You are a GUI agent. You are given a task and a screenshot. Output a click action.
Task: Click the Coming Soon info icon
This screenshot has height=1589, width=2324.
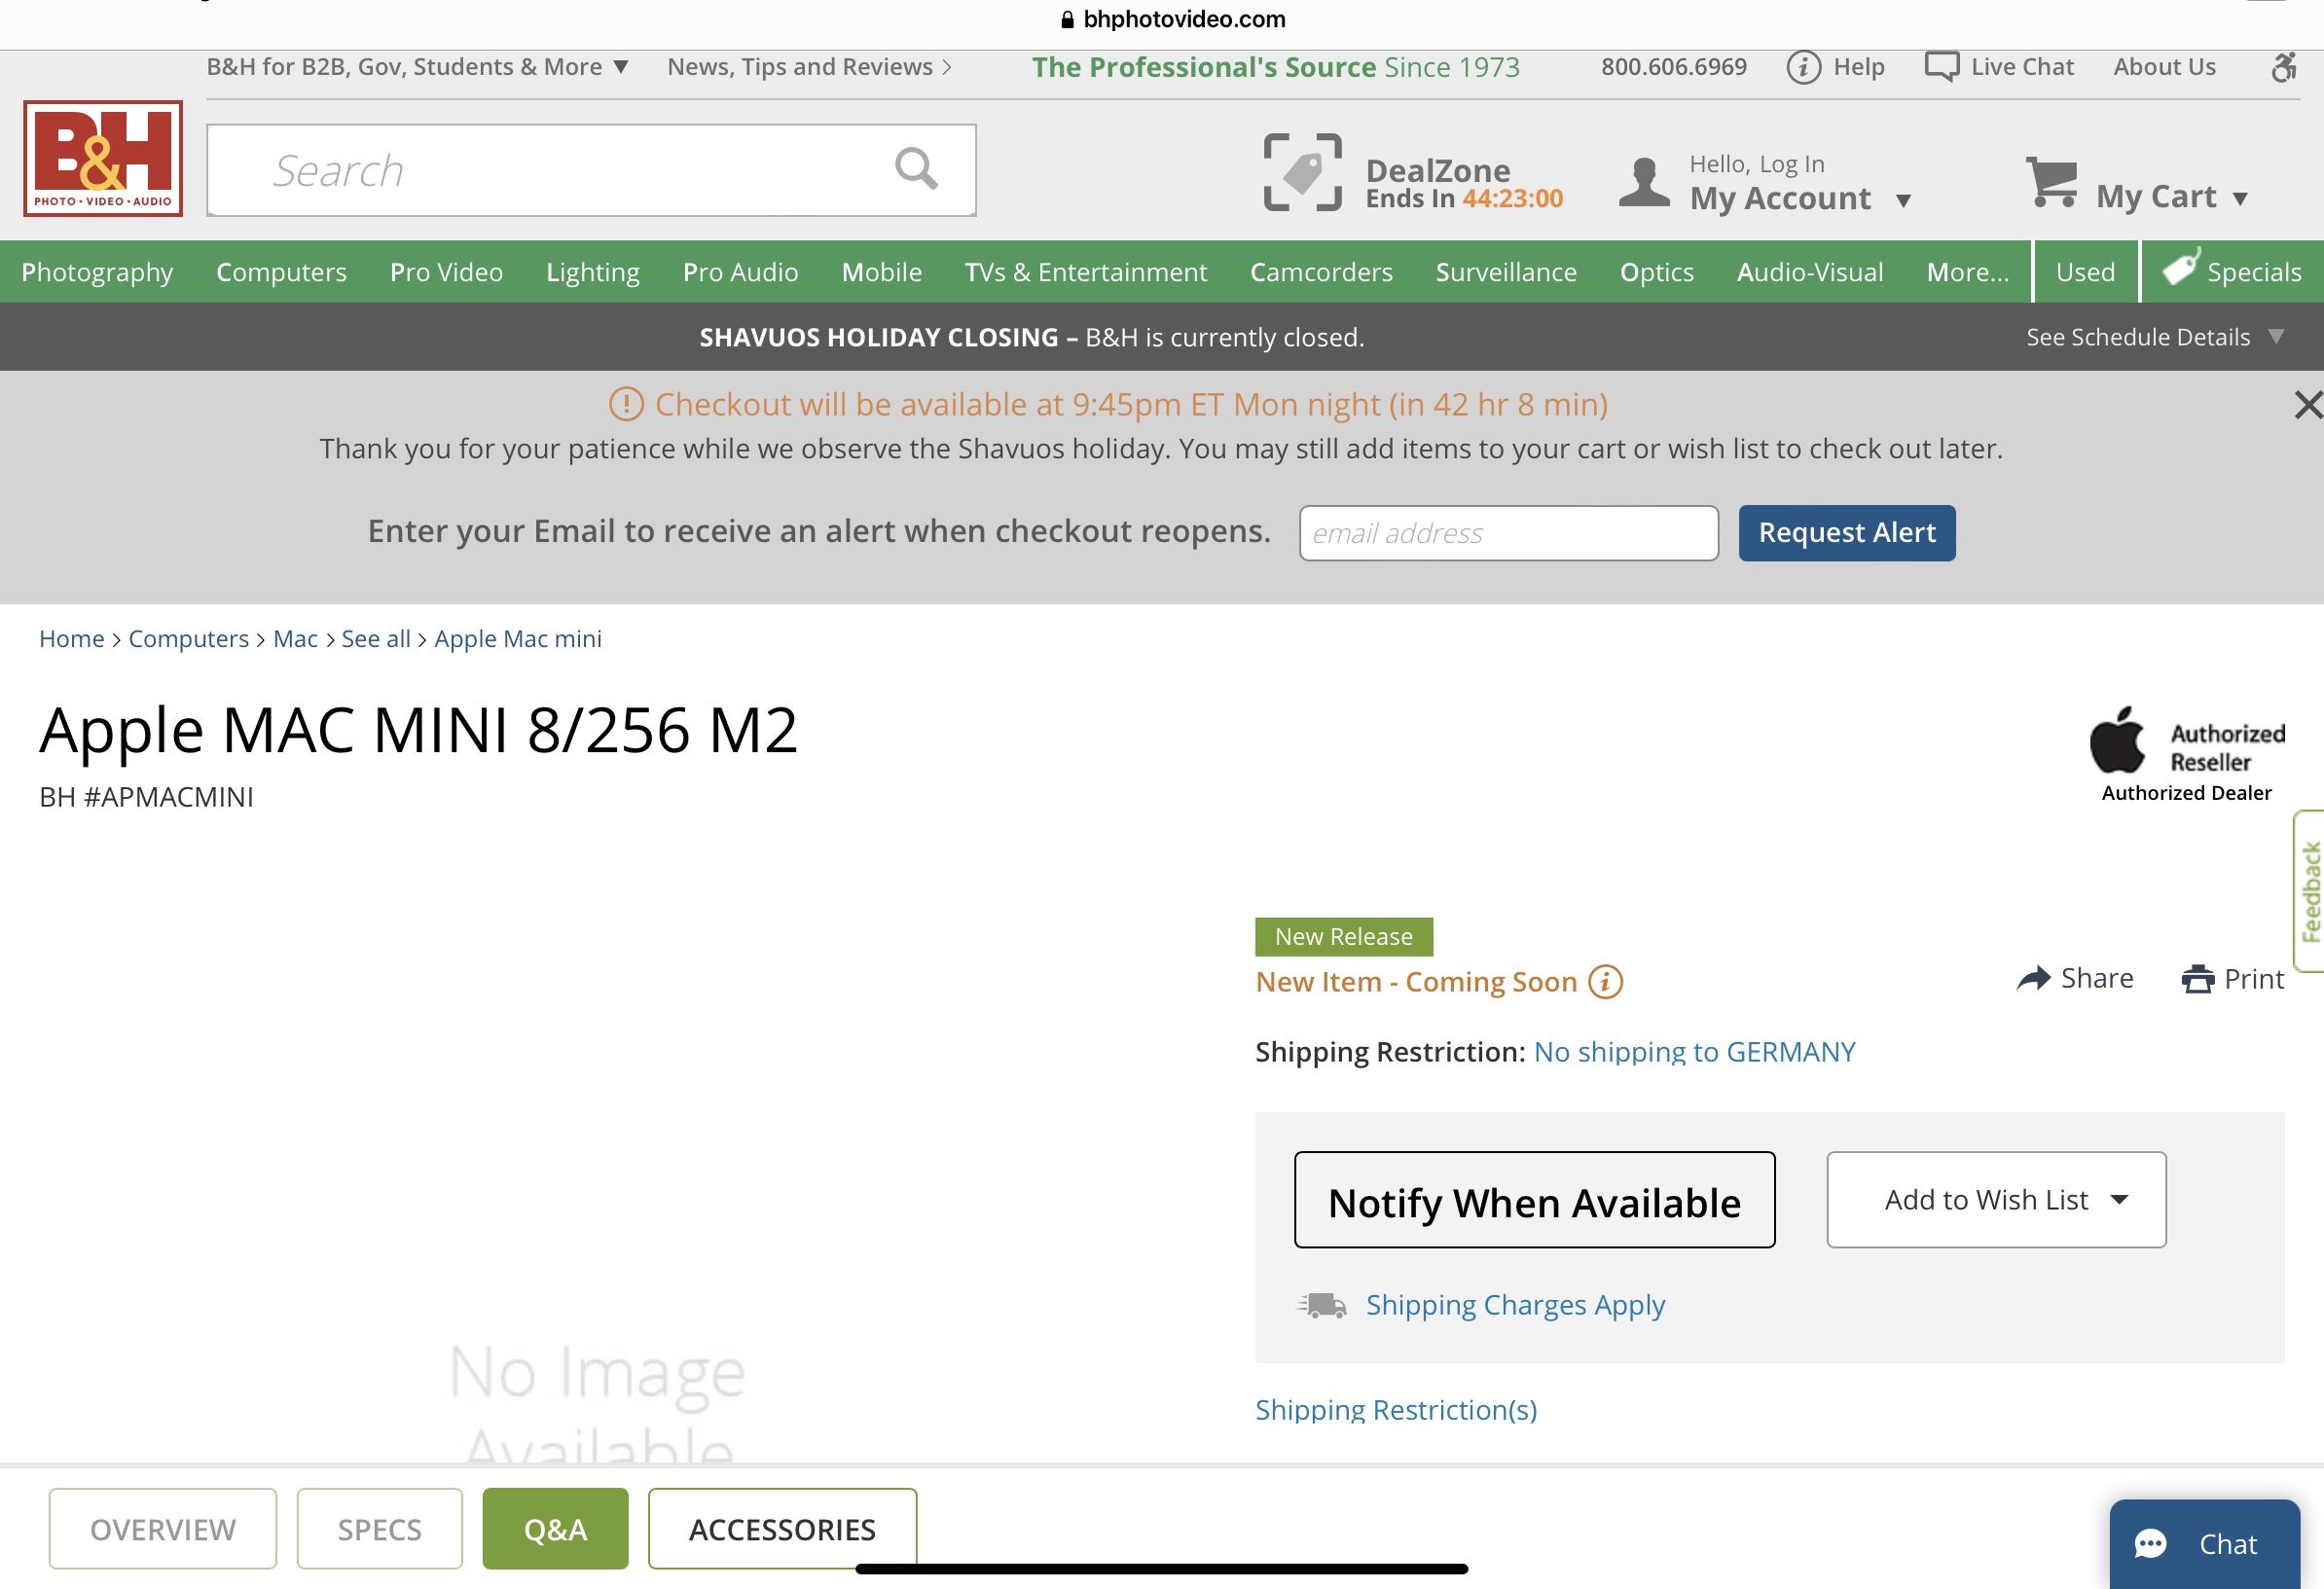1605,981
